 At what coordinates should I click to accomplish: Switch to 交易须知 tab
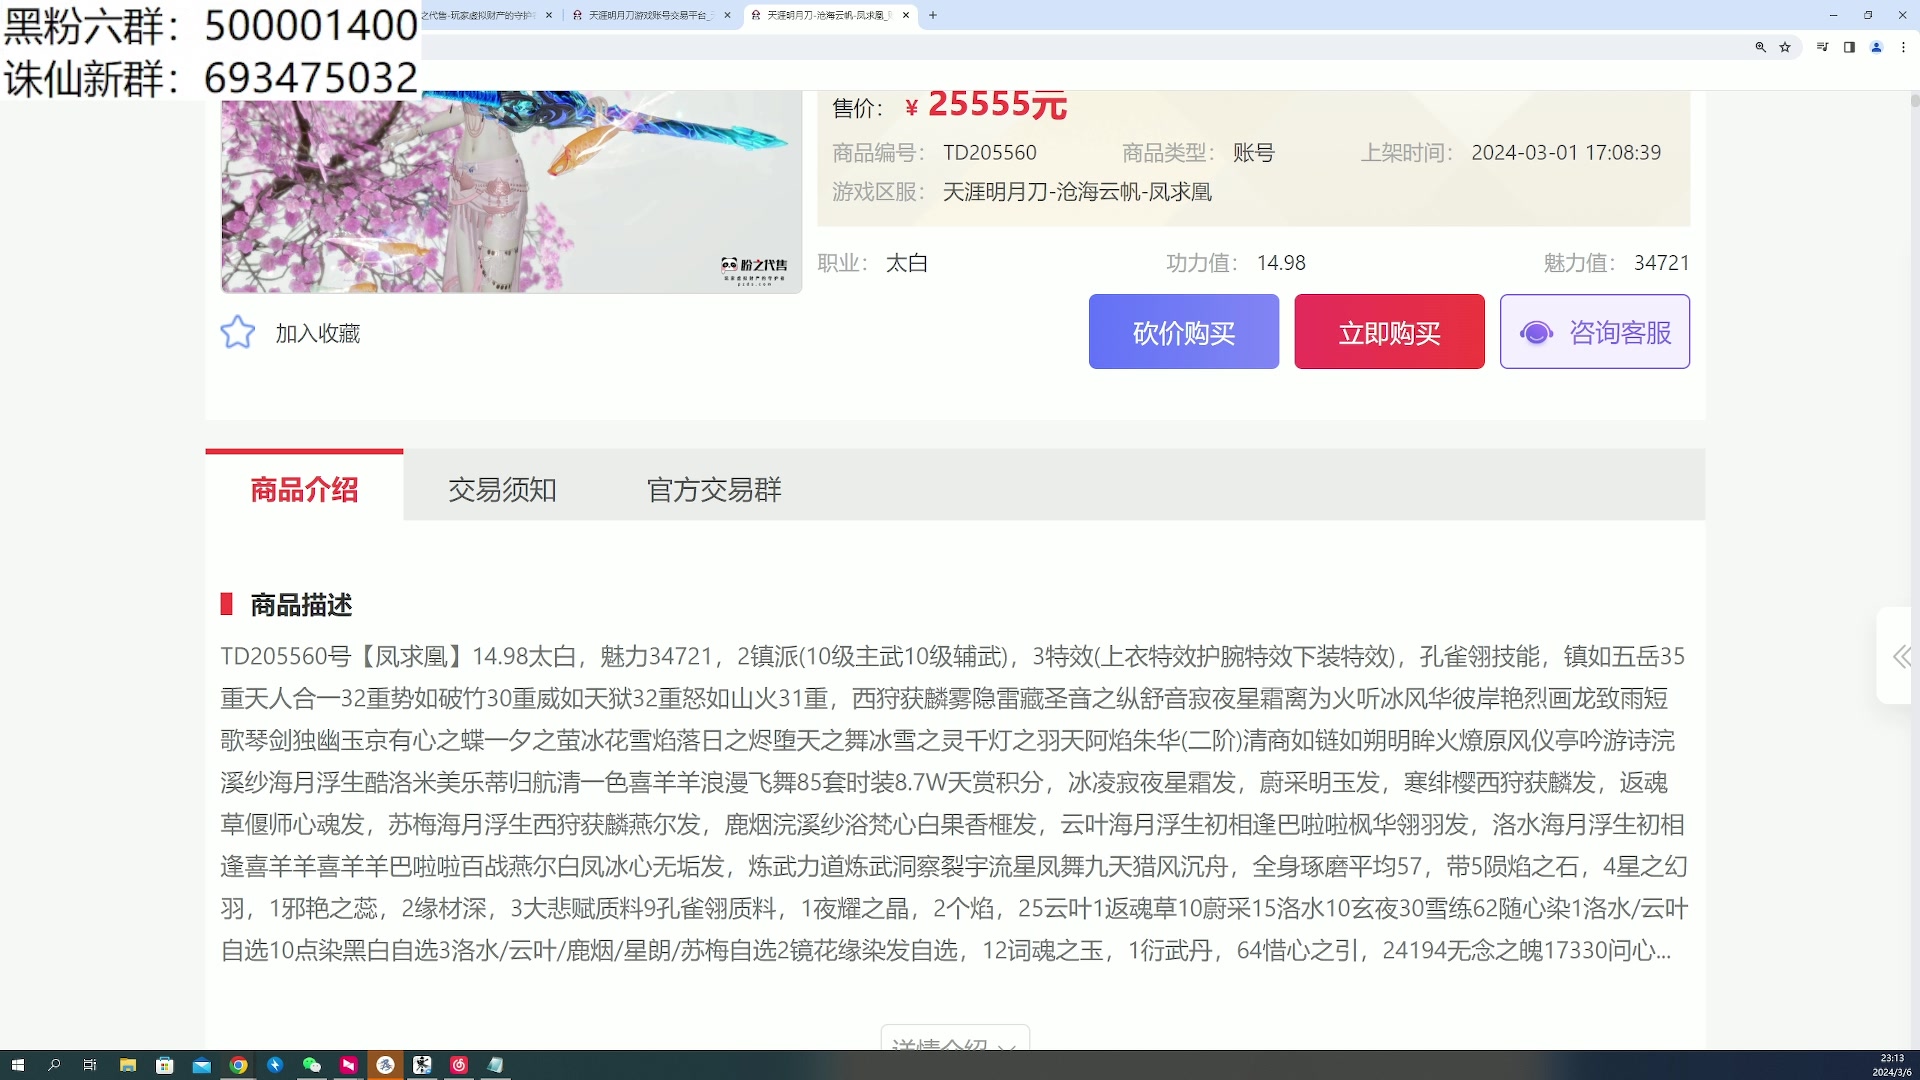click(502, 489)
